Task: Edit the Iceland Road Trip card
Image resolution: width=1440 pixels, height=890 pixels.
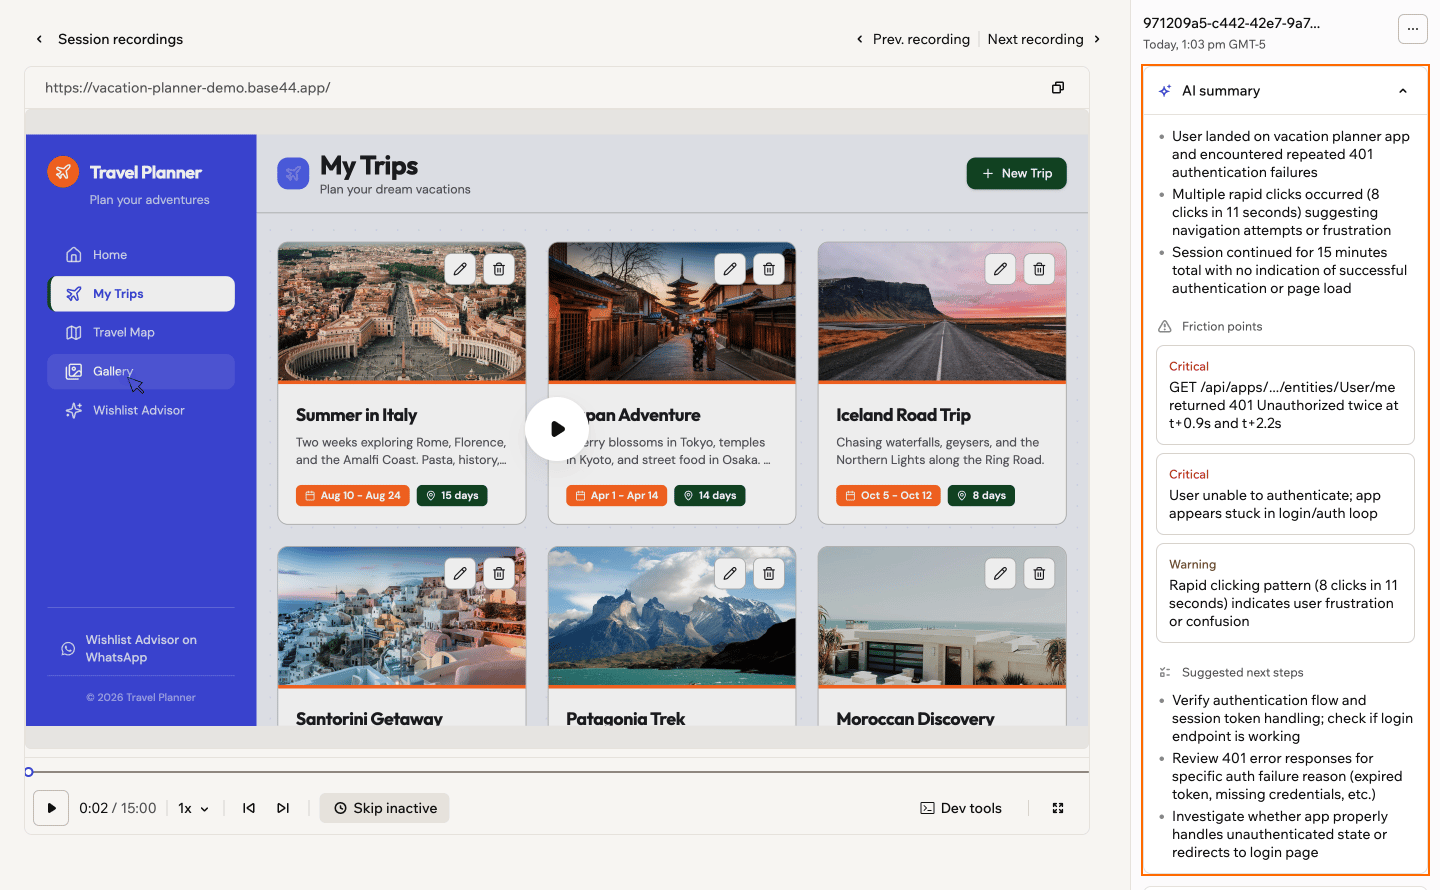Action: (1000, 269)
